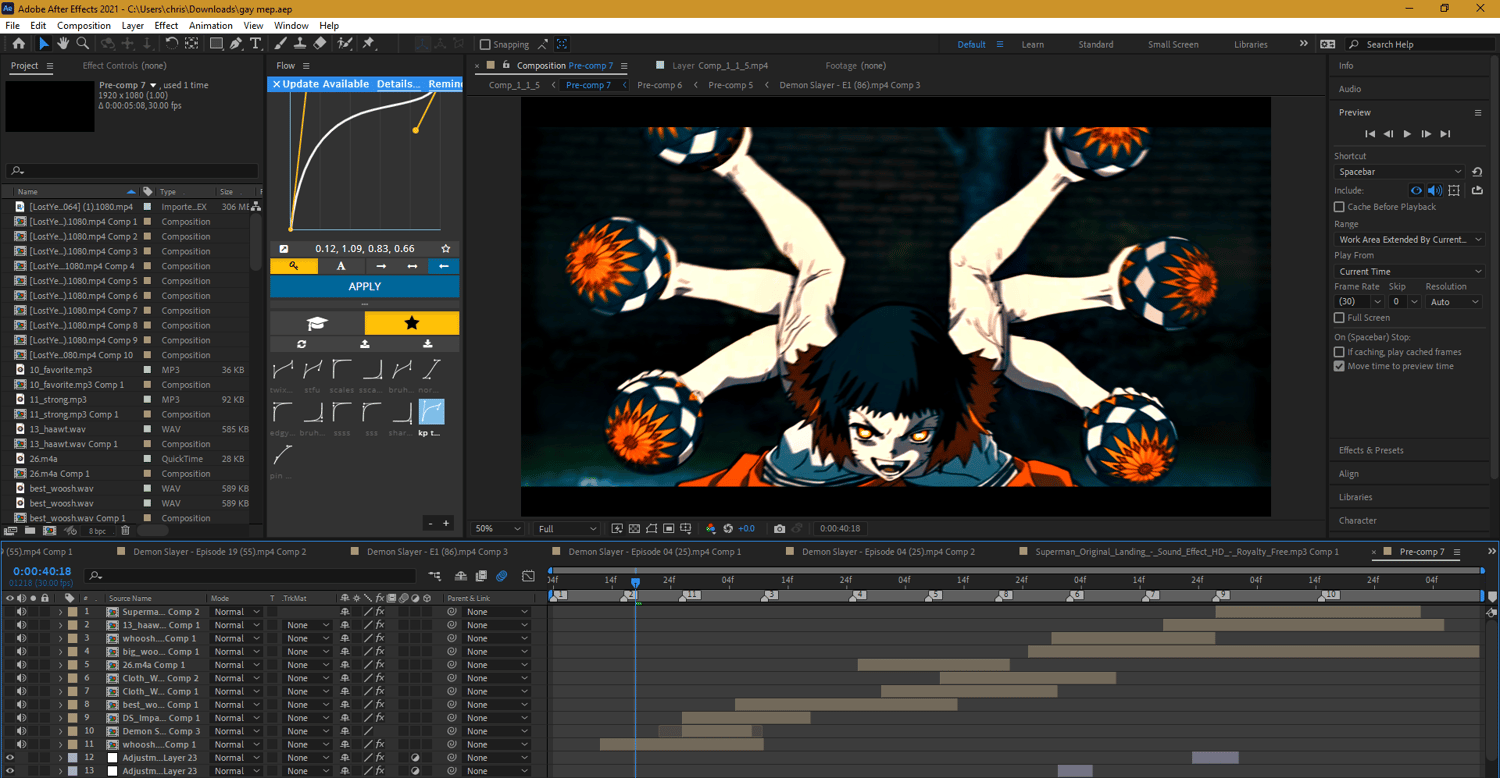Open the Composition Mini-Flowchart in timeline
1500x778 pixels.
click(x=435, y=576)
